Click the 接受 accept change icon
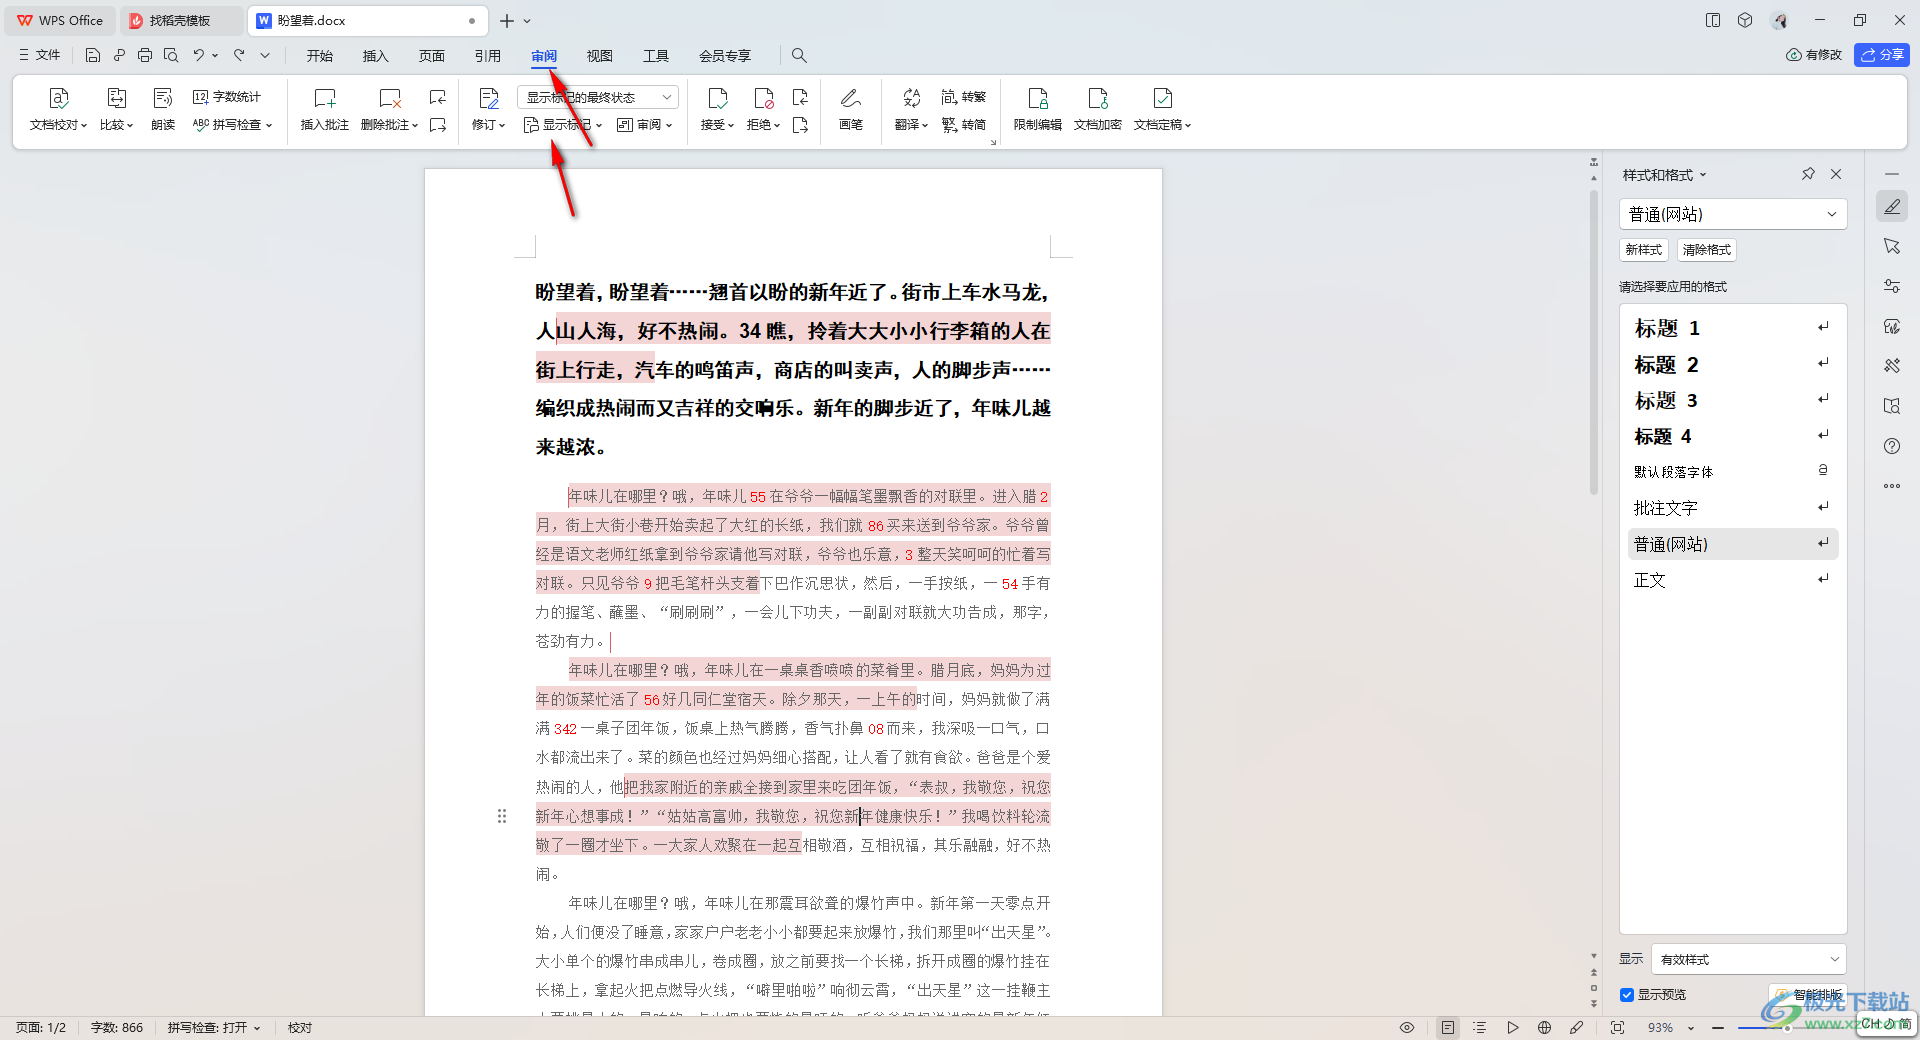Image resolution: width=1920 pixels, height=1040 pixels. pos(717,98)
